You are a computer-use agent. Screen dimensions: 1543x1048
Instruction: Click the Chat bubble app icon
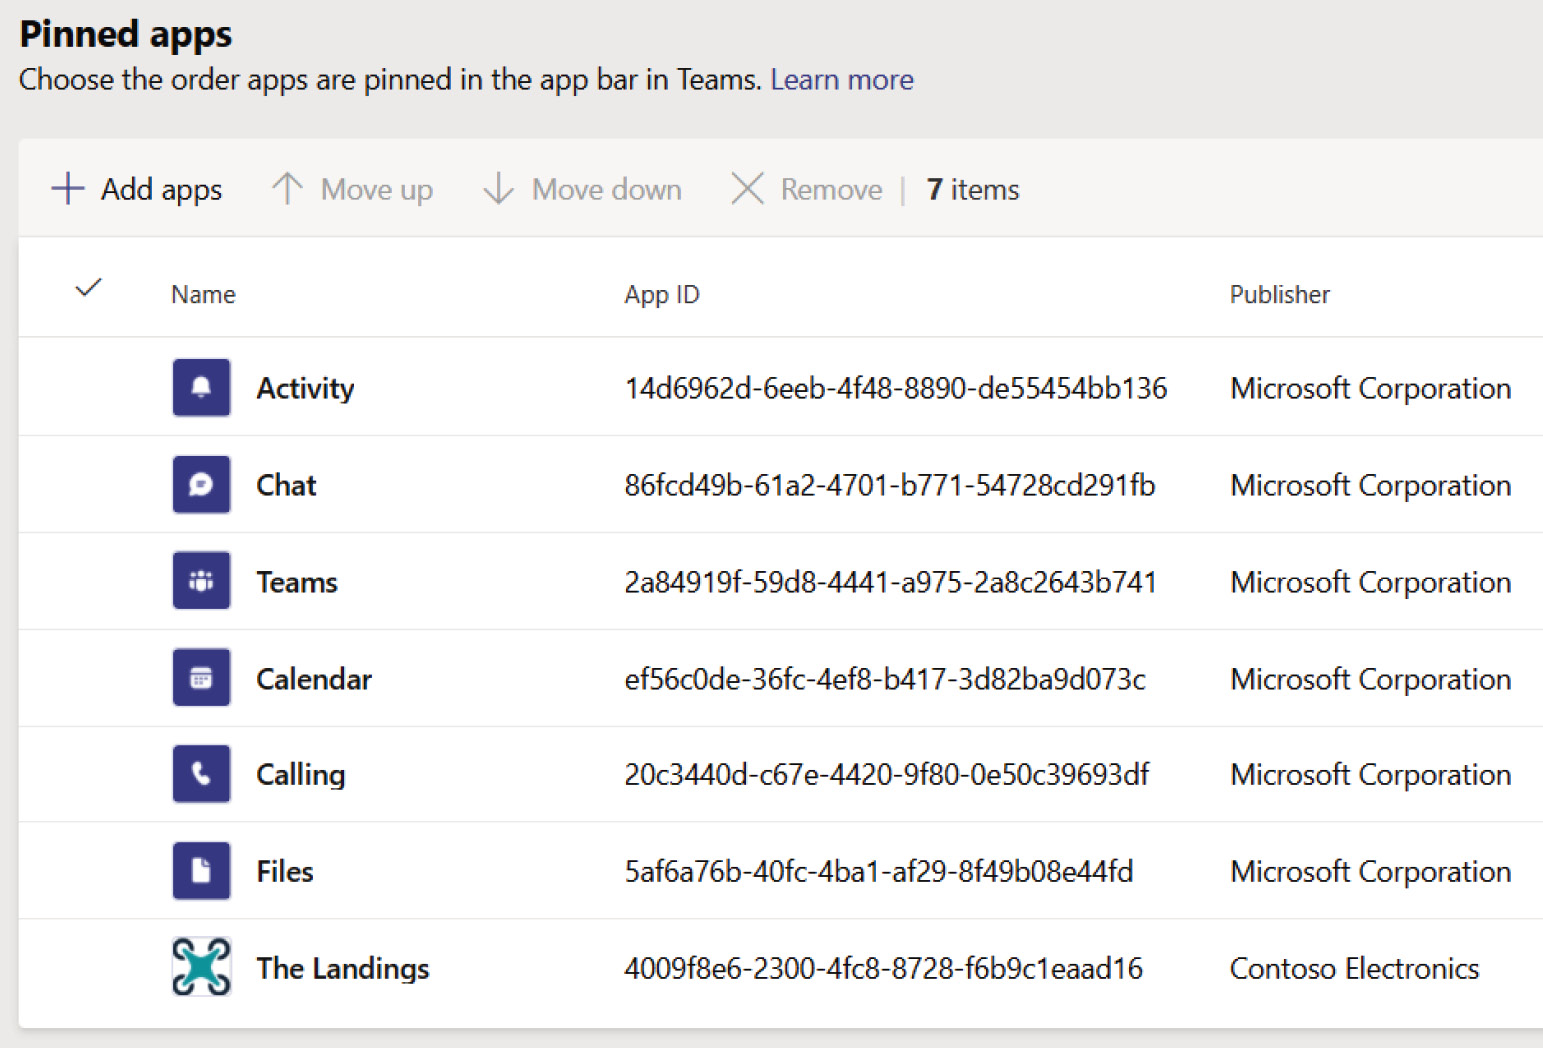tap(201, 484)
